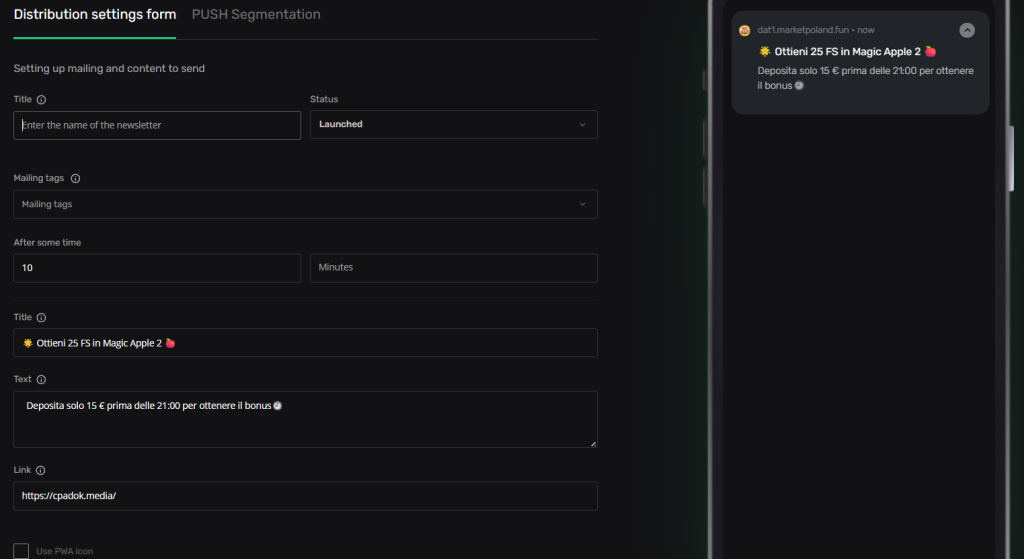This screenshot has height=559, width=1024.
Task: Switch to the PUSH Segmentation tab
Action: click(x=256, y=15)
